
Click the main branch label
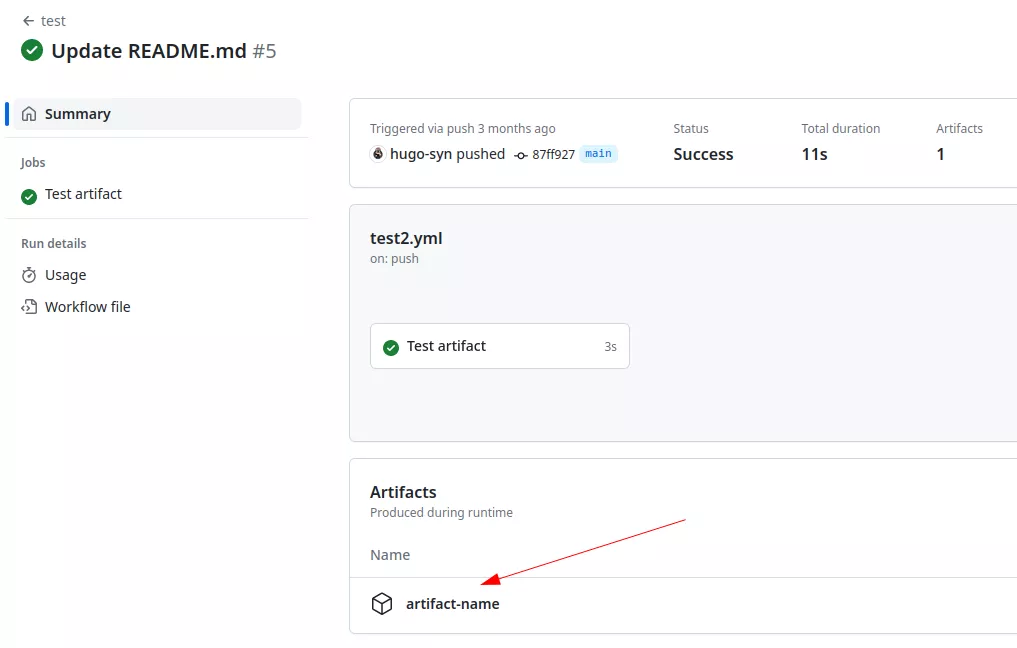(598, 154)
